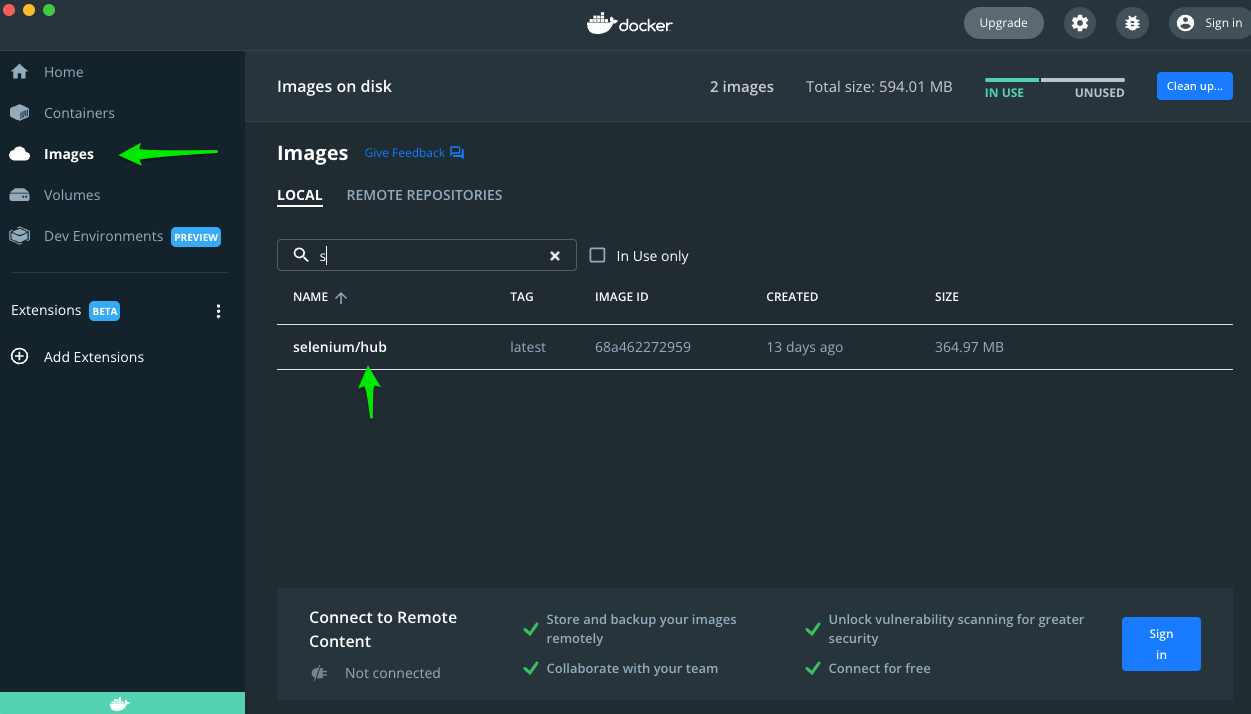Click into the image search field

[427, 255]
